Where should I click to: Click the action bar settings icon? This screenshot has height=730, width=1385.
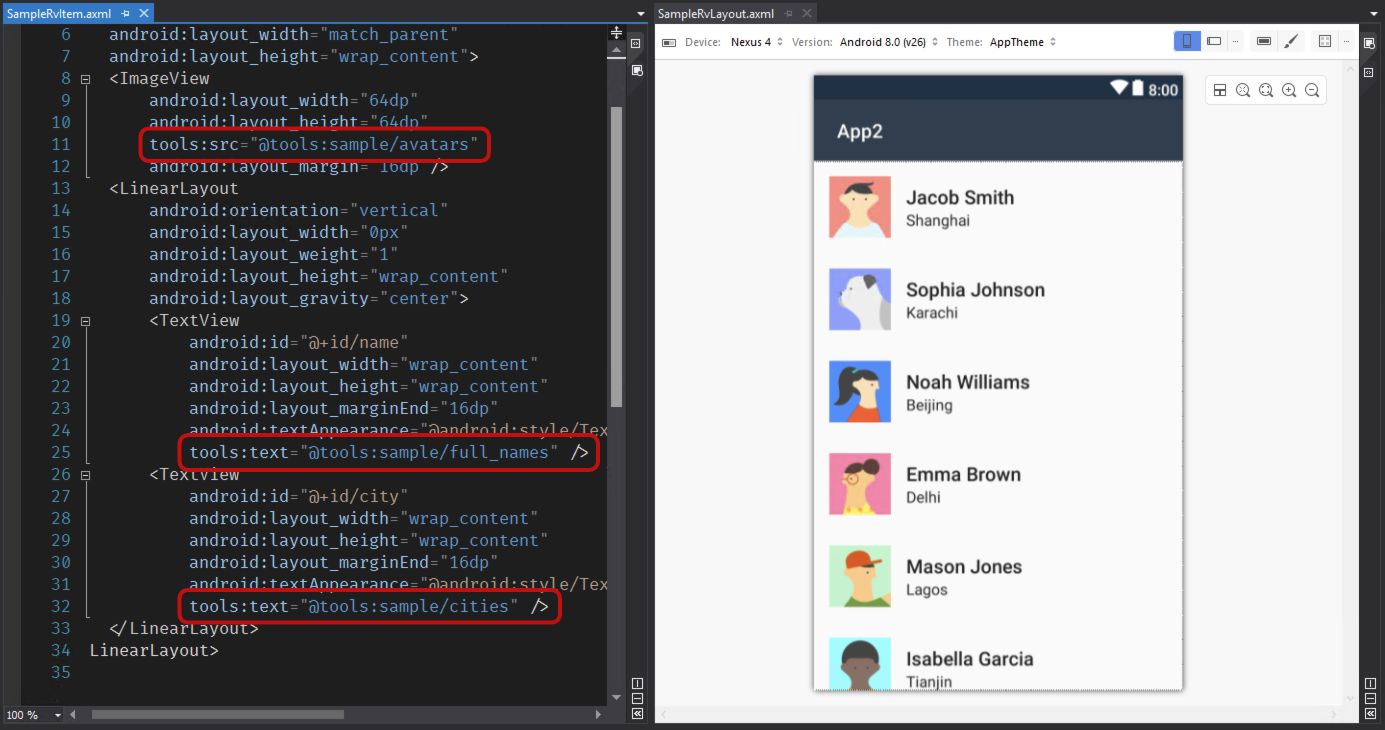pyautogui.click(x=1264, y=42)
